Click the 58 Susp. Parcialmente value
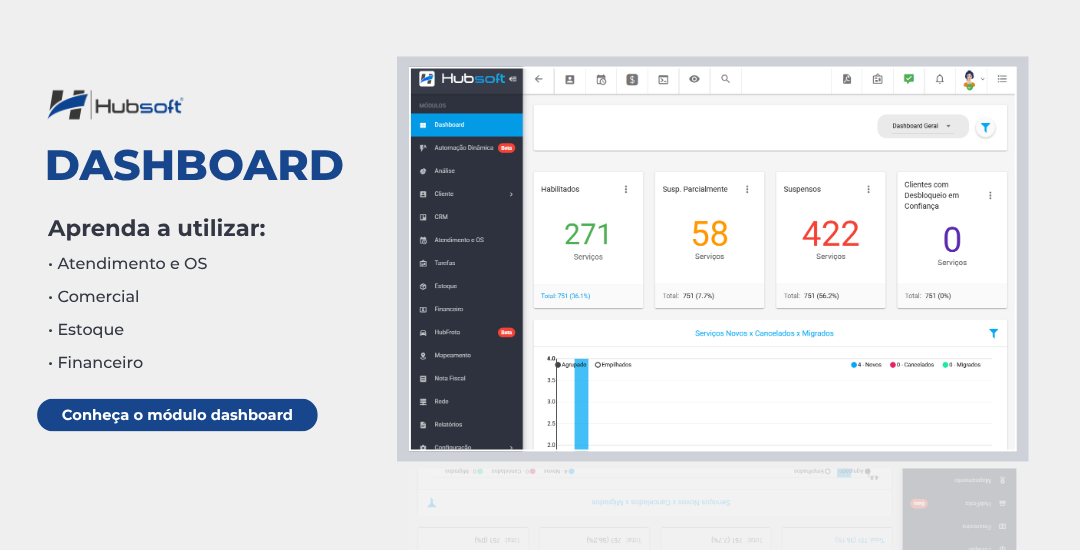 tap(709, 234)
